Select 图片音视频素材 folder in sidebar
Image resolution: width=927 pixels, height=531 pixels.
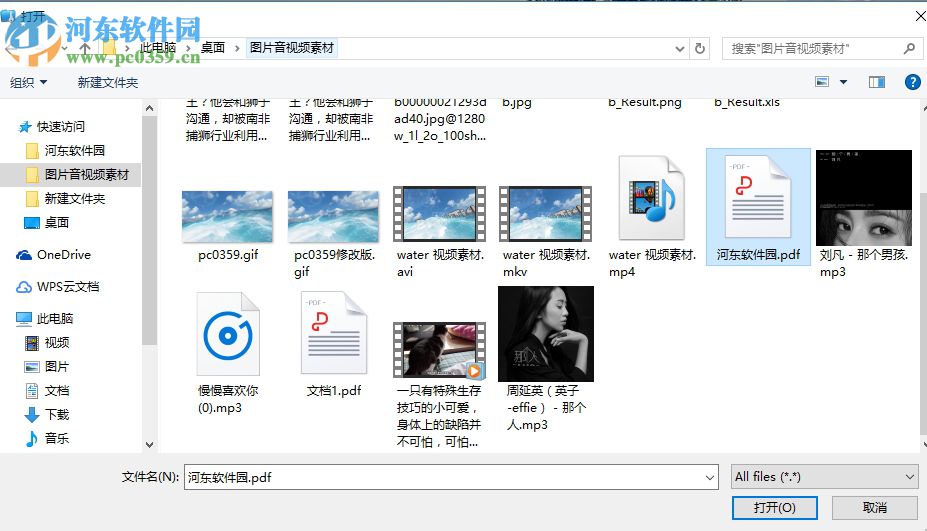click(70, 174)
